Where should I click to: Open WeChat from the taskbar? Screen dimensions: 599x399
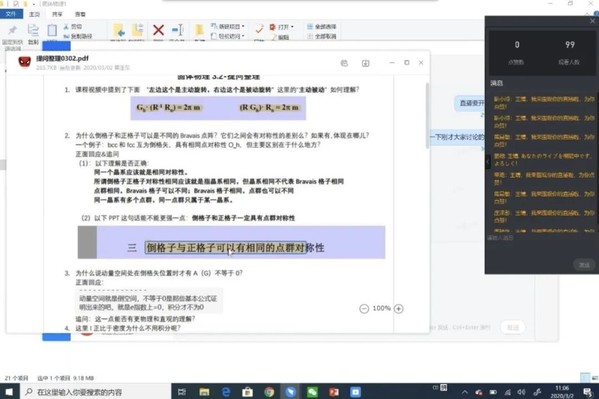point(312,392)
